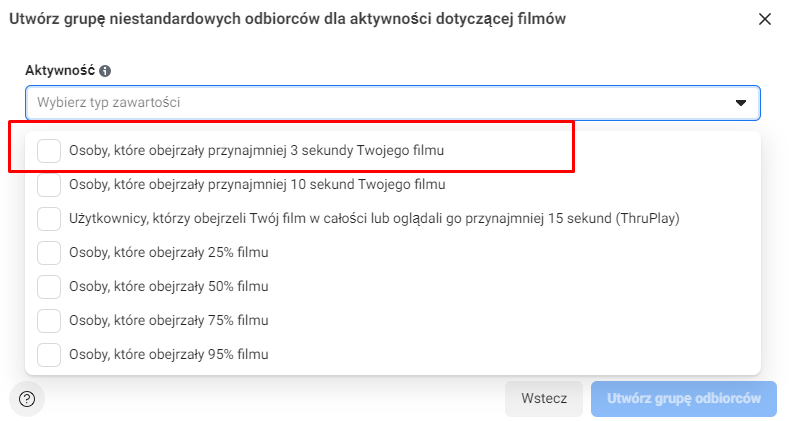Enable the 50% filmu checkbox

[x=49, y=287]
